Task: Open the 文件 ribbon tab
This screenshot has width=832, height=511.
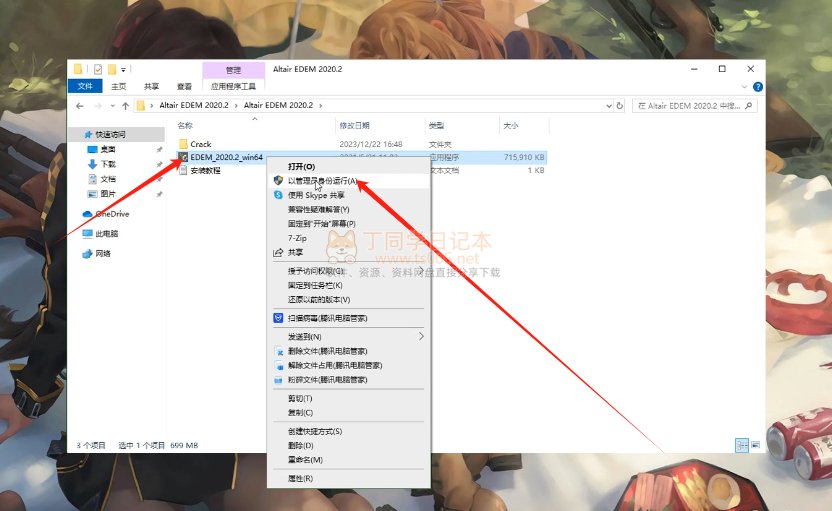Action: (85, 86)
